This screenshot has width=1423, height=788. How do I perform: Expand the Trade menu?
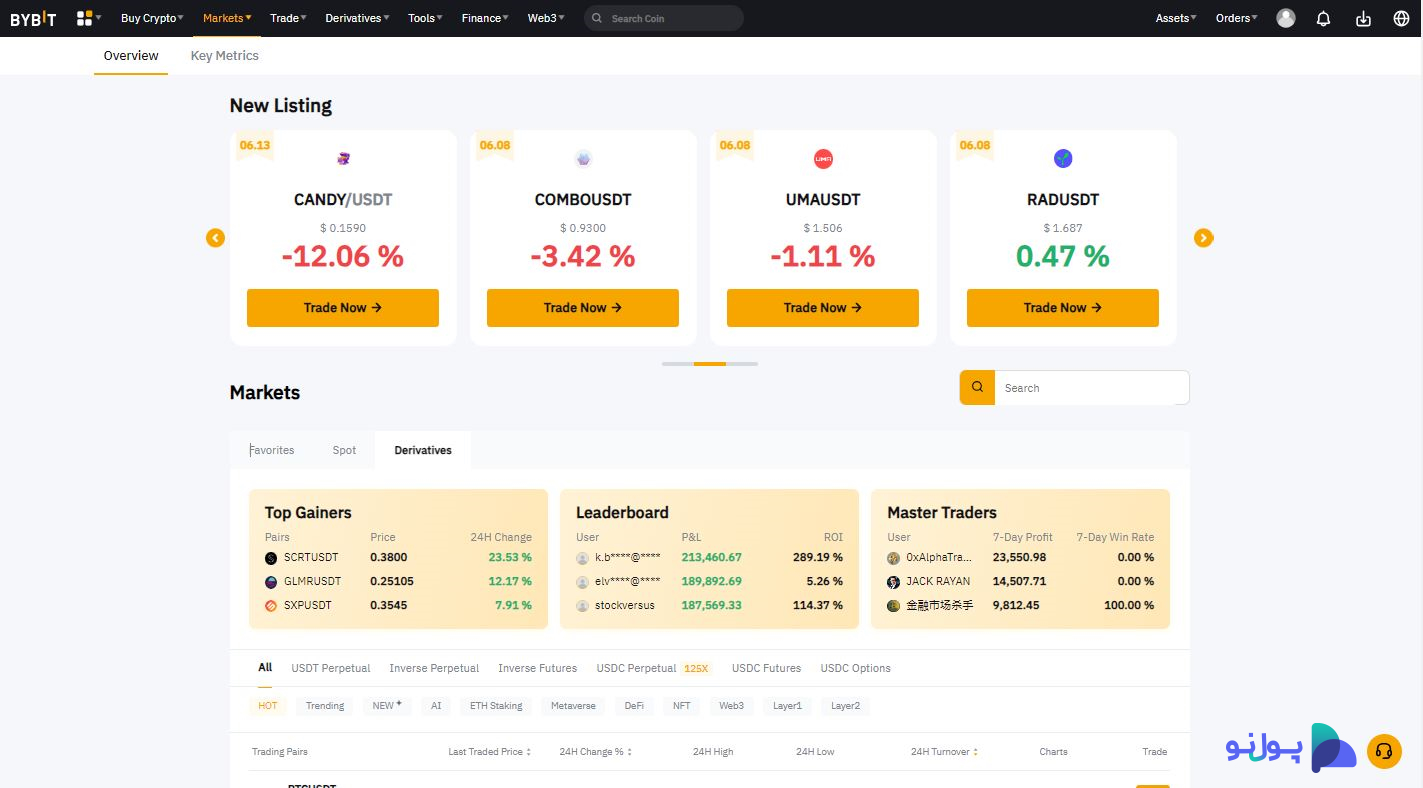[x=288, y=18]
